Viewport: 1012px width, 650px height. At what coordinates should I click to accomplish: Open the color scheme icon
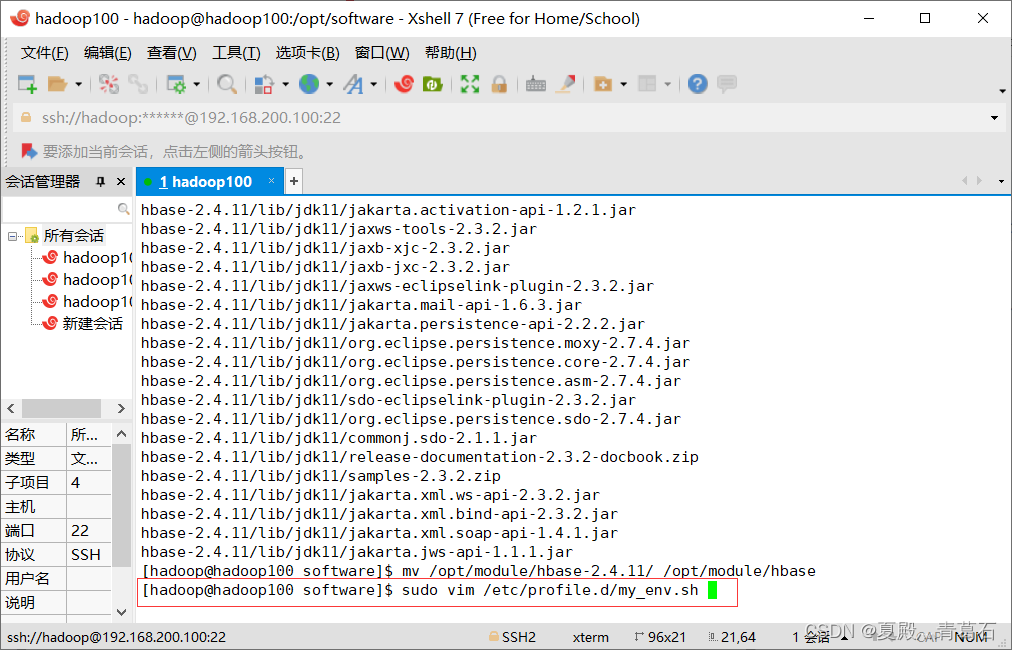(264, 84)
